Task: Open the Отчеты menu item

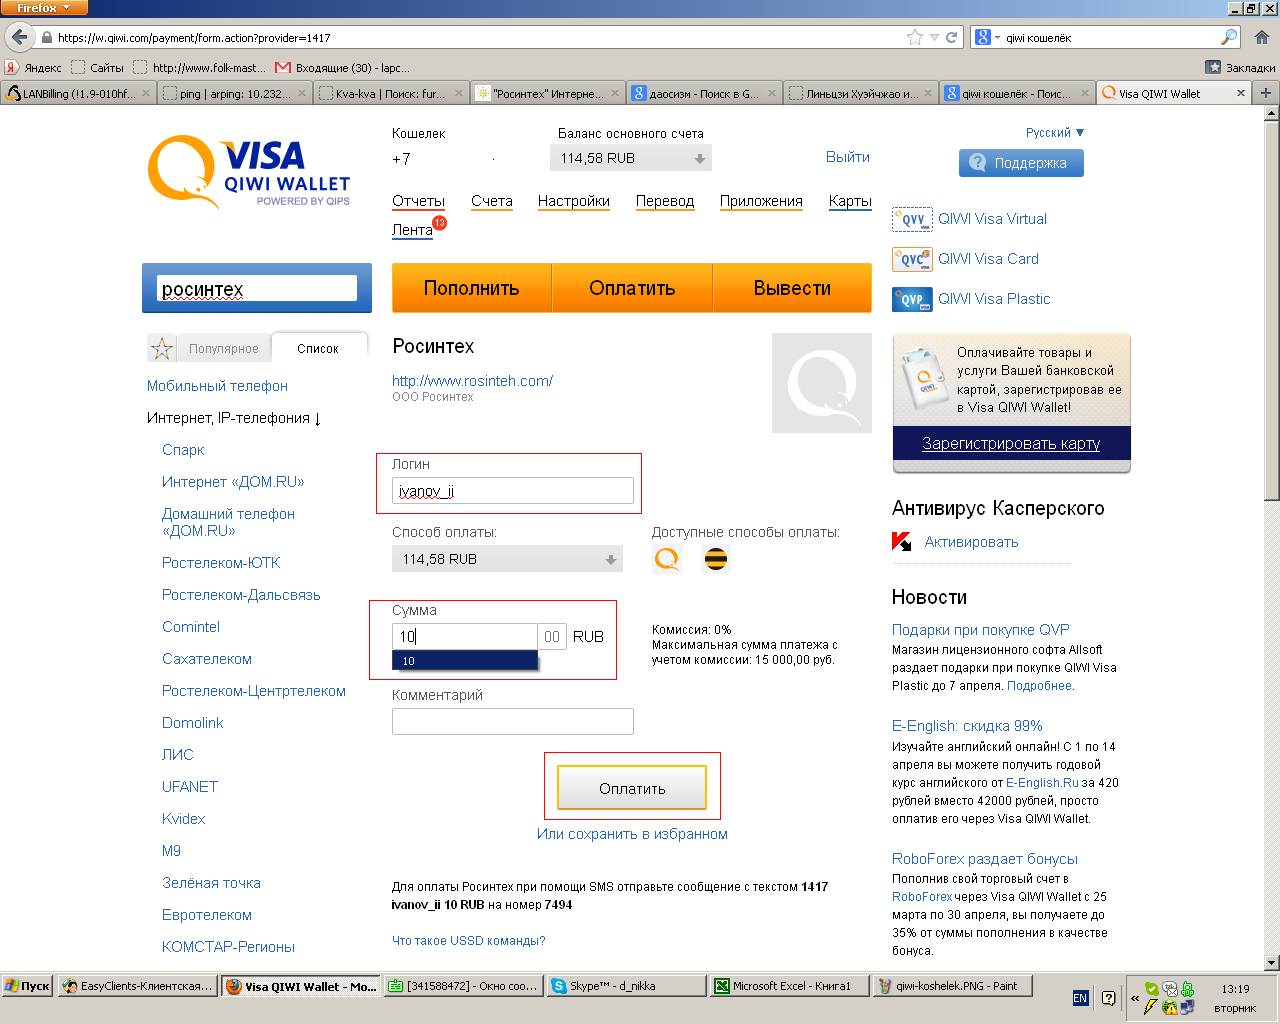Action: [418, 201]
